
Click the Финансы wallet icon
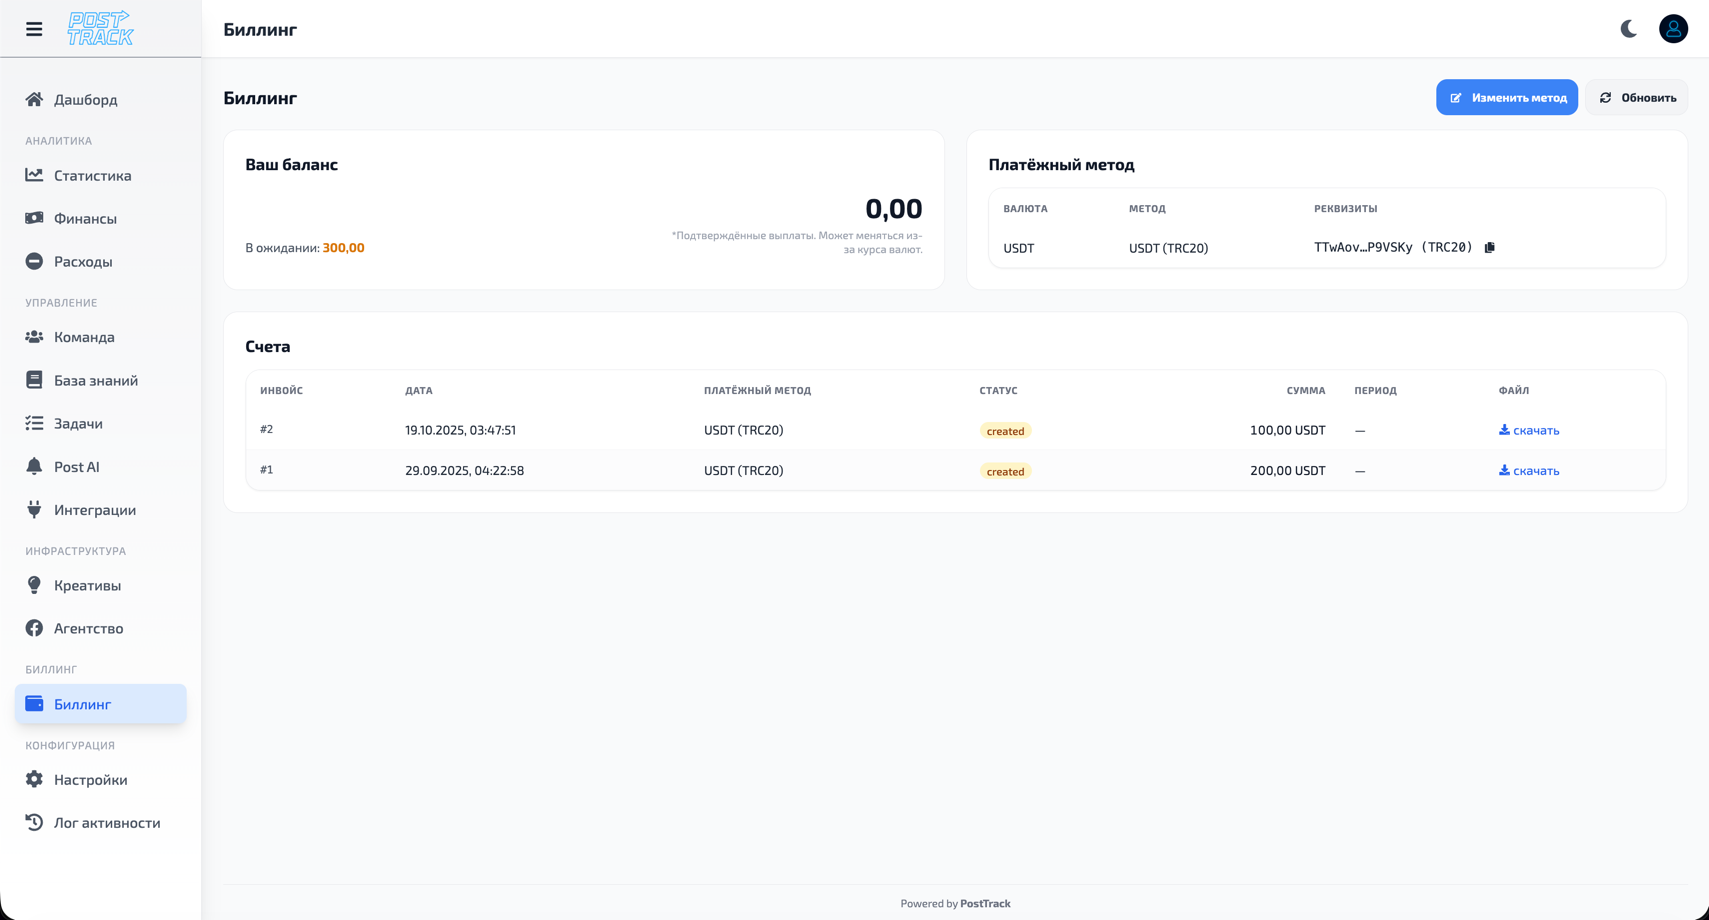(x=33, y=218)
